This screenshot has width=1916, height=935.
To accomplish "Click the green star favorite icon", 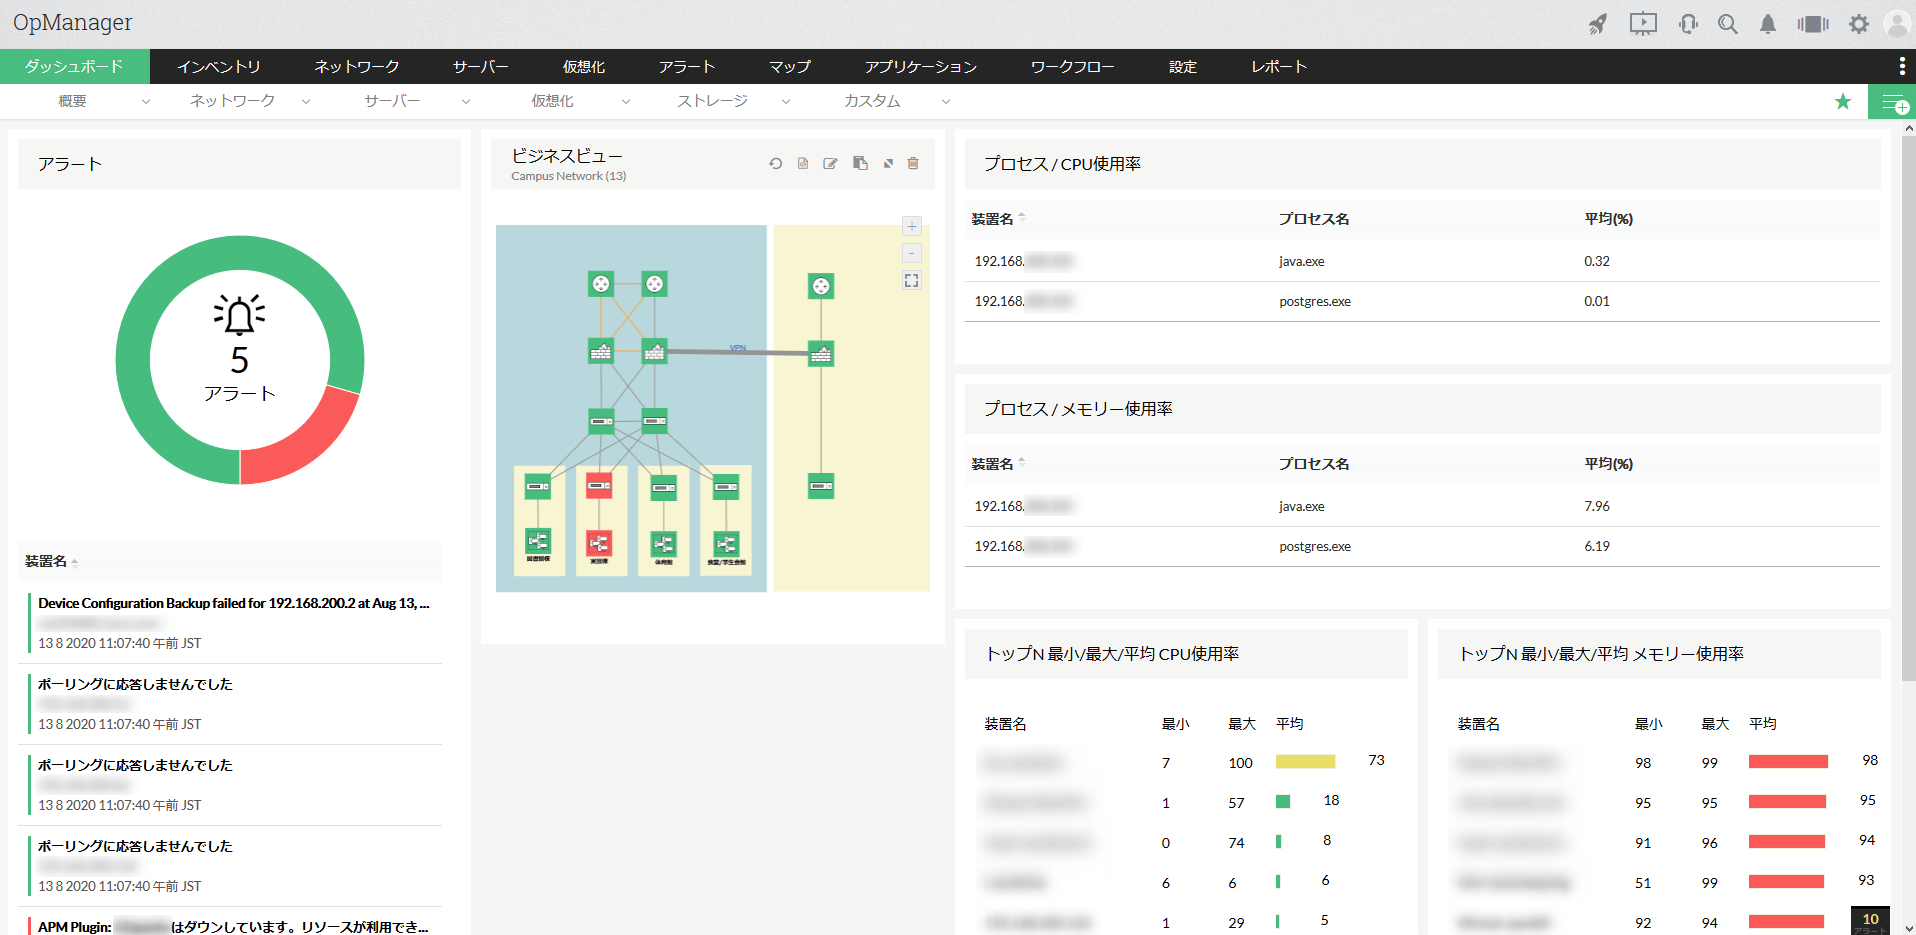I will click(1843, 101).
